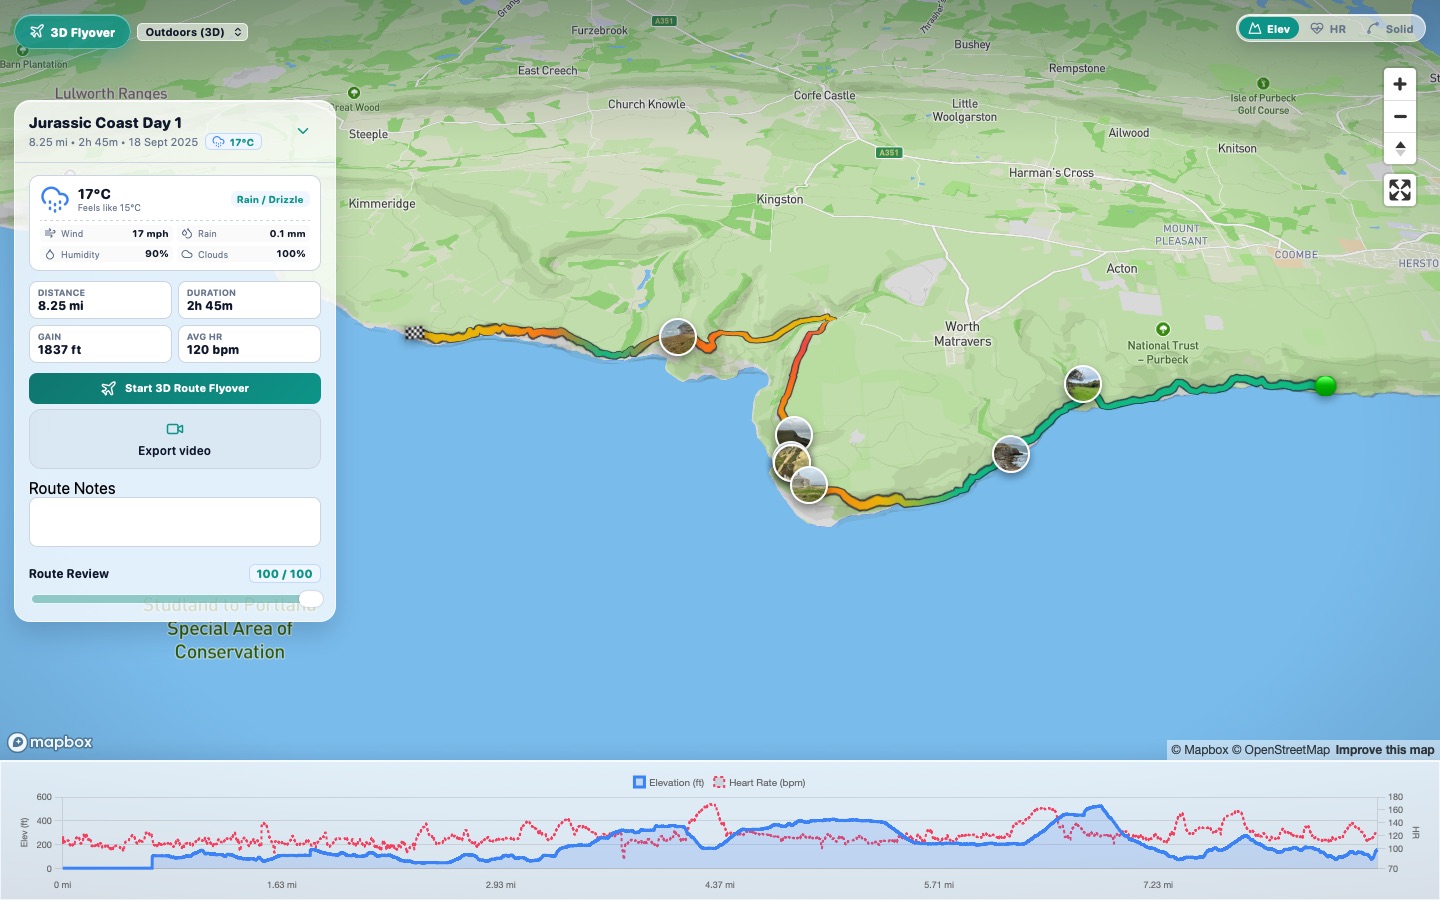The image size is (1440, 900).
Task: Click the GAIN 1837 ft card
Action: (x=100, y=344)
